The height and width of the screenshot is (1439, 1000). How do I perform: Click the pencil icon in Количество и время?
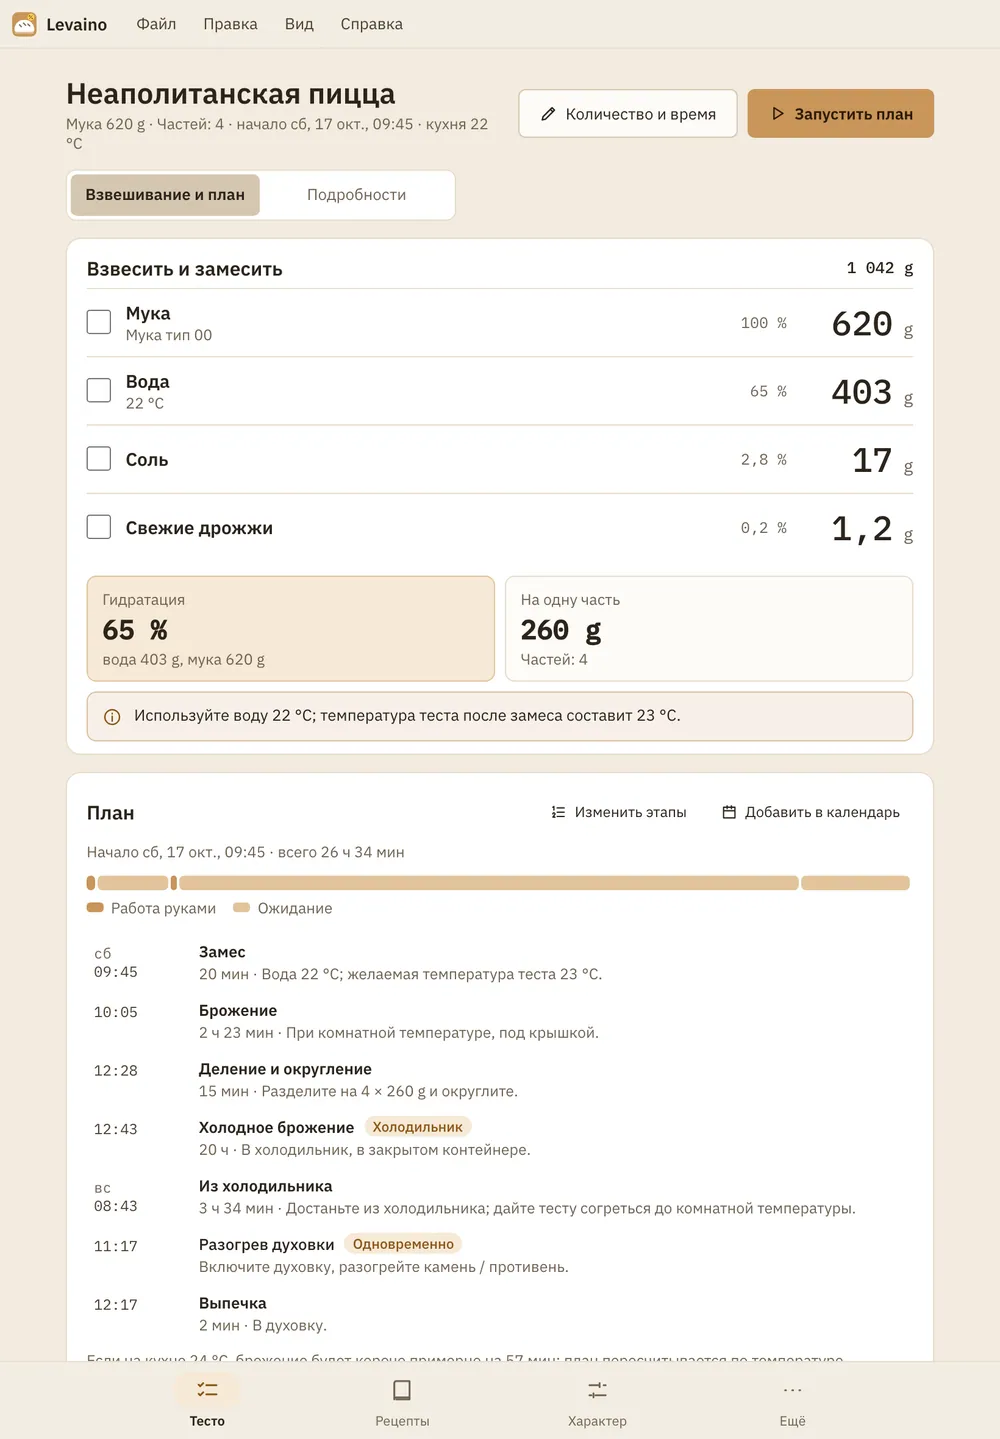pyautogui.click(x=548, y=114)
